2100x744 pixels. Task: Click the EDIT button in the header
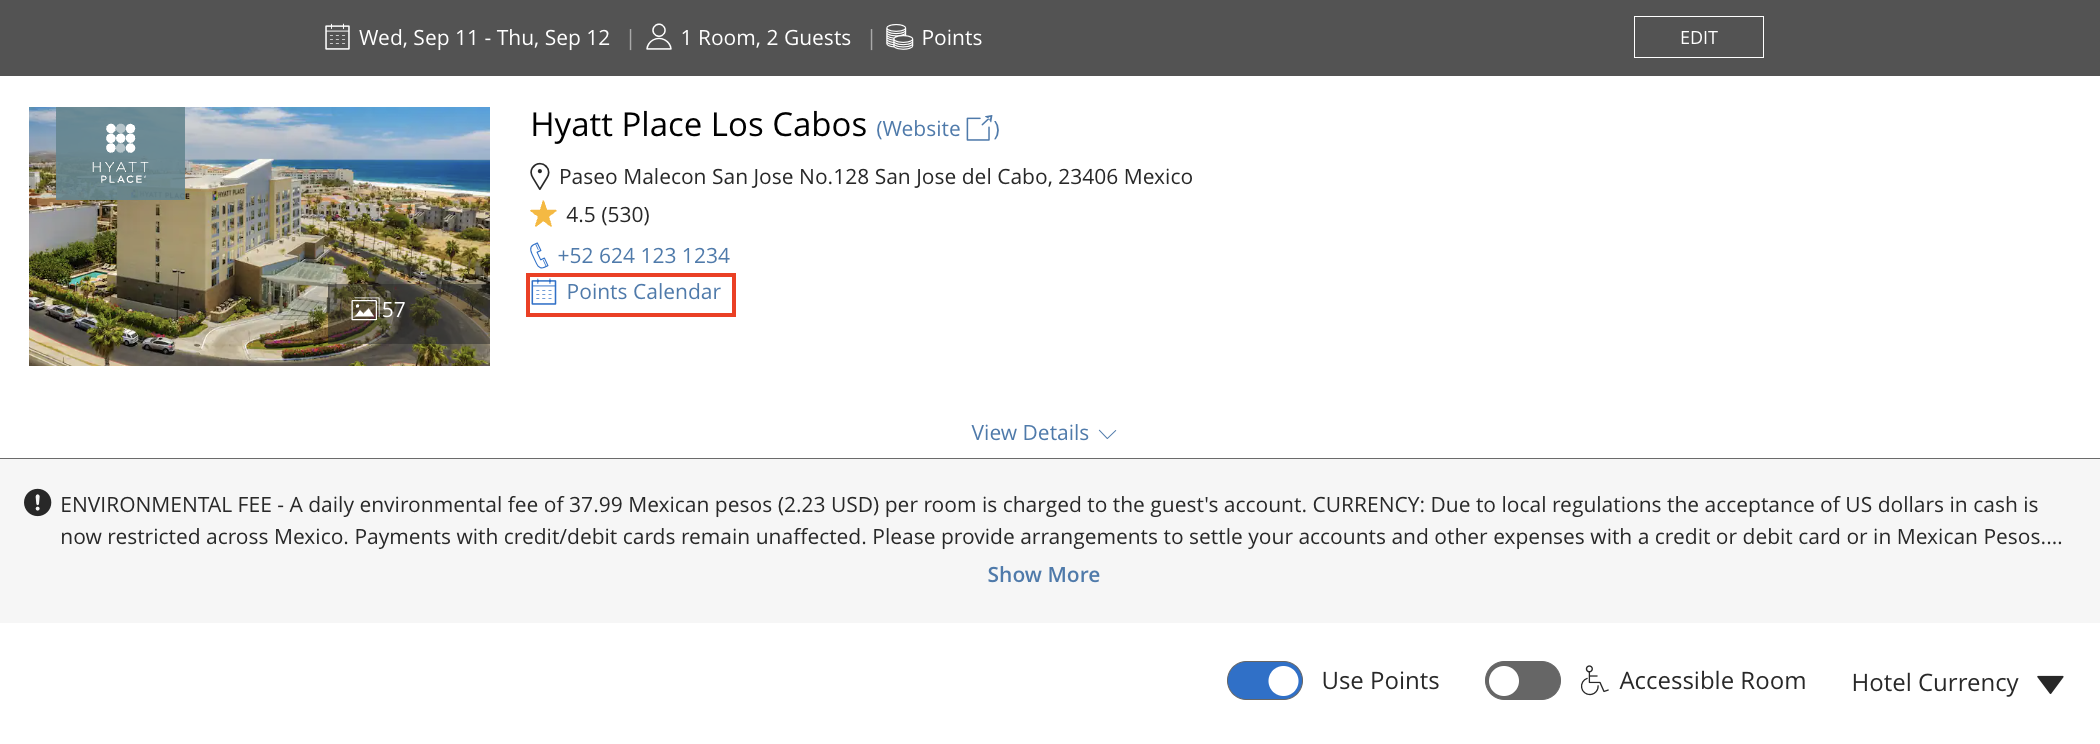1697,36
